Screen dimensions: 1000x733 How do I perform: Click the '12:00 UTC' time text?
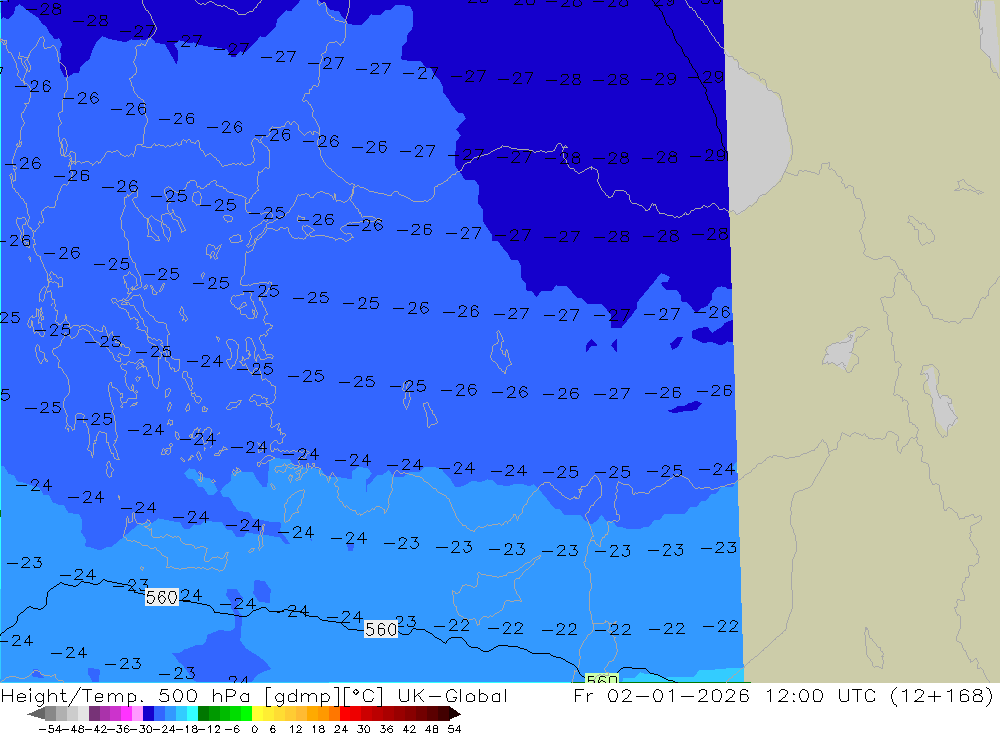click(x=821, y=695)
